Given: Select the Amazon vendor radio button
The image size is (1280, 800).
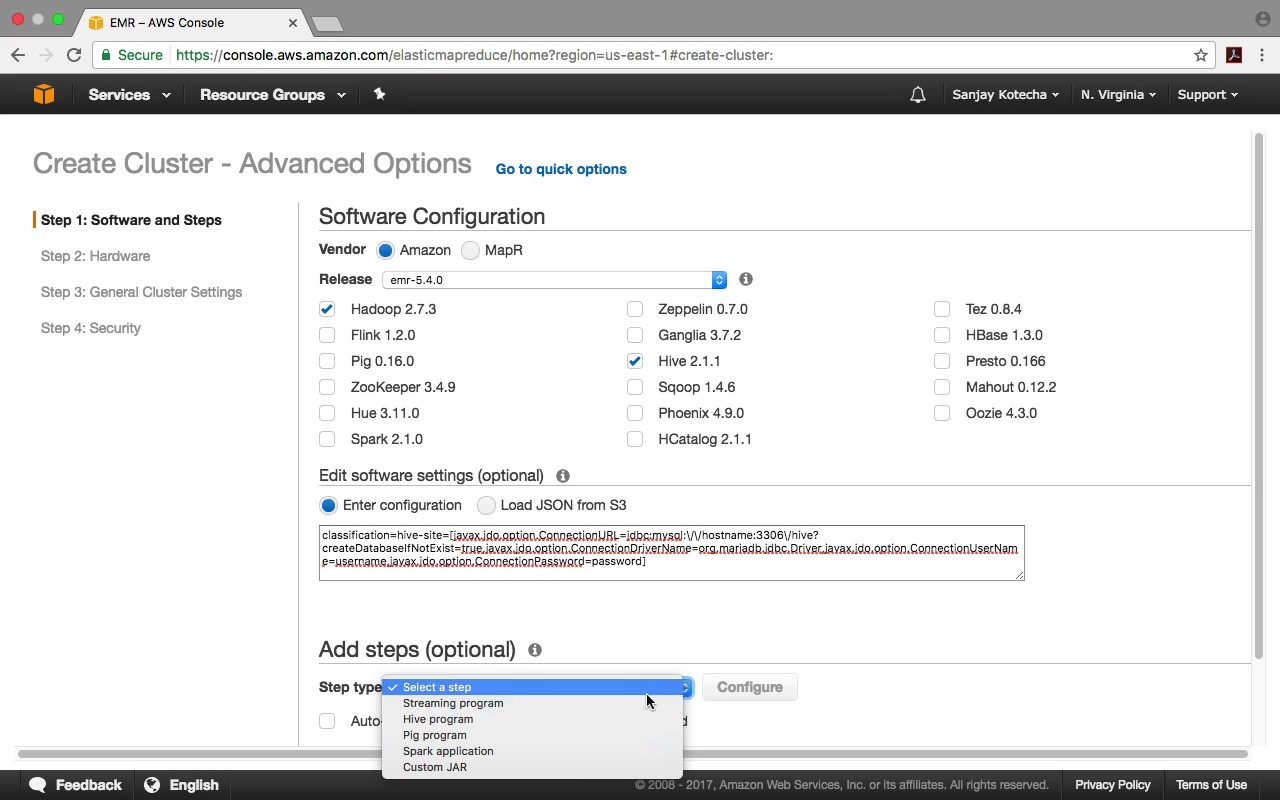Looking at the screenshot, I should [x=385, y=250].
